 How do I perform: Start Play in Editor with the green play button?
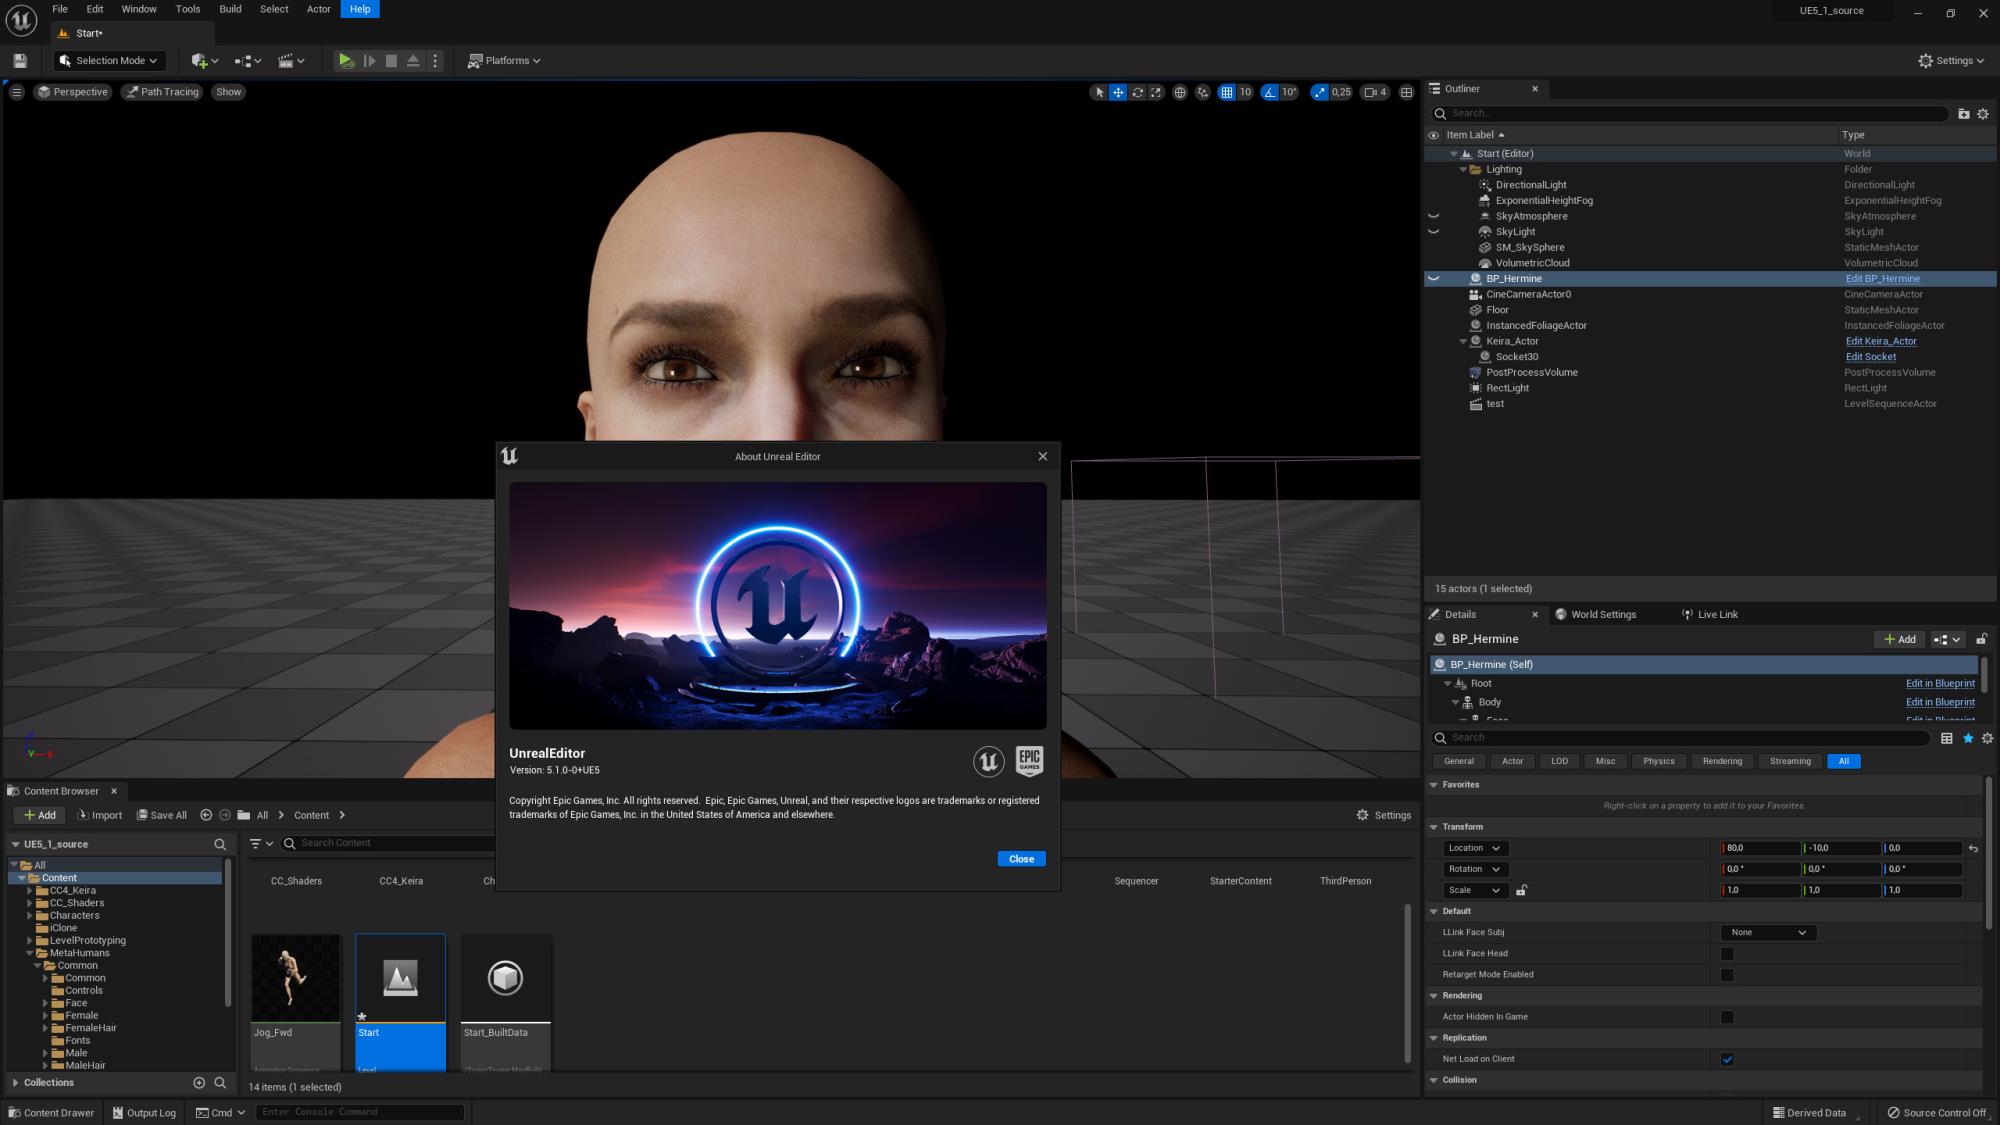345,61
